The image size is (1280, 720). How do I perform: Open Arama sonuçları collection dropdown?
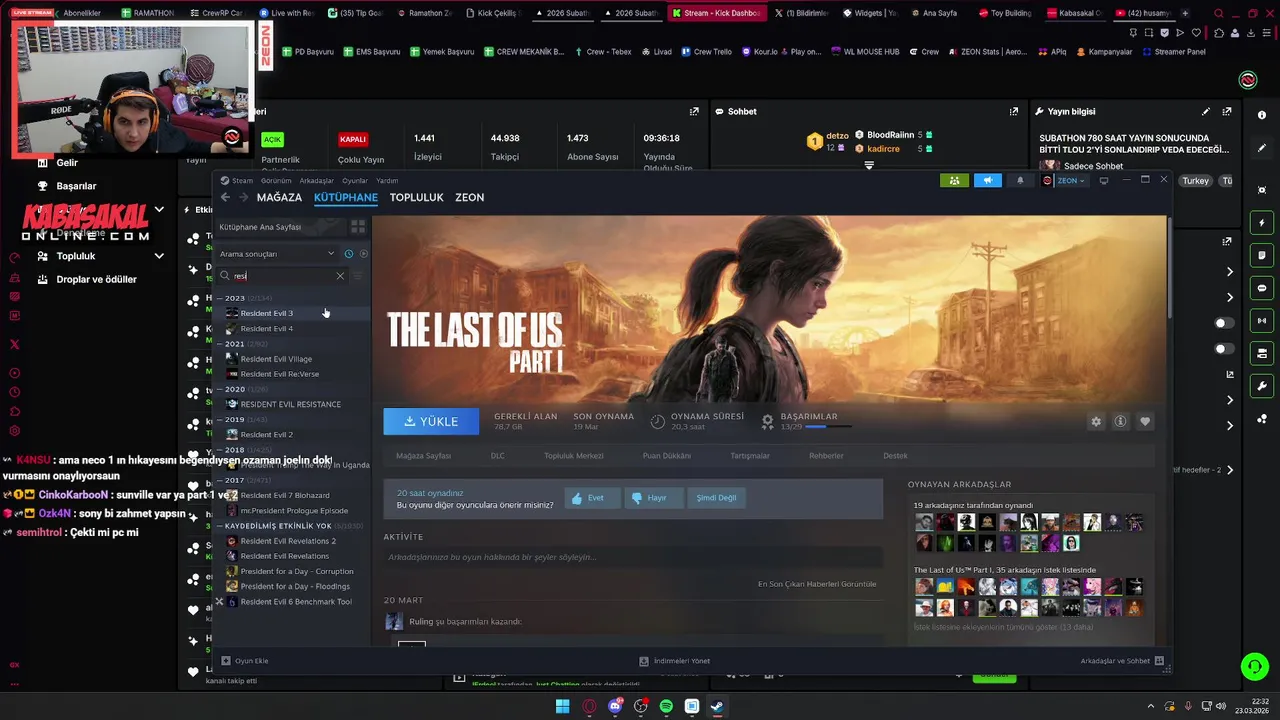coord(277,254)
